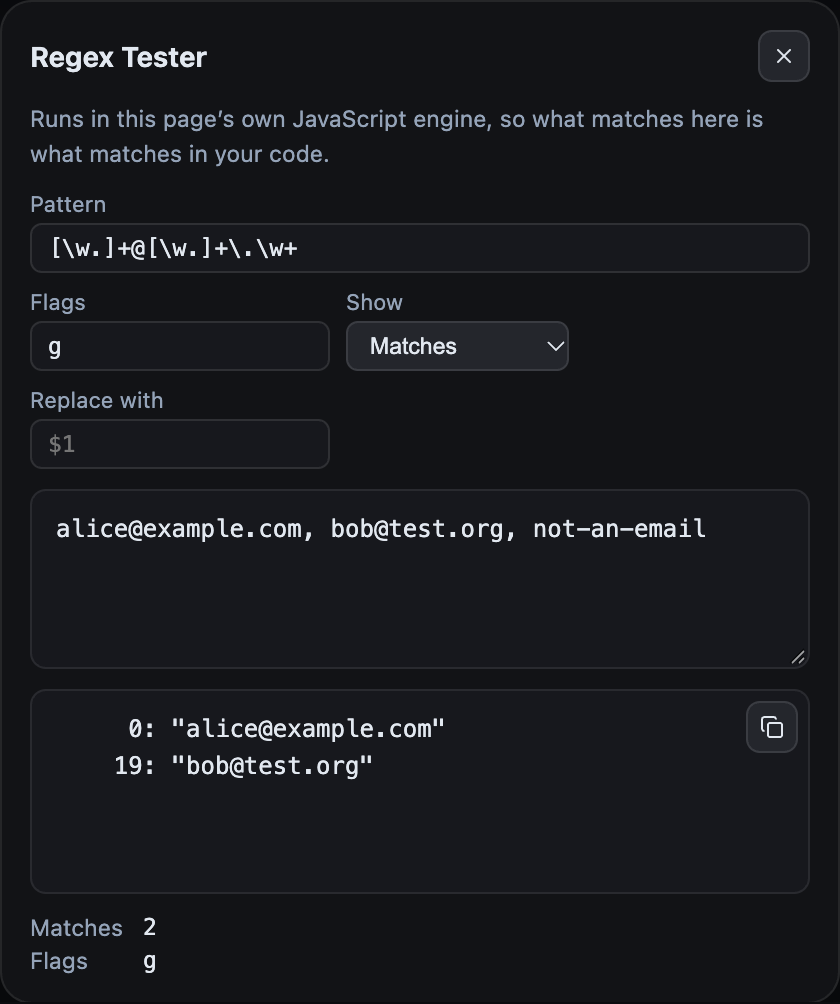Click the Regex Tester heading
Viewport: 840px width, 1004px height.
[118, 57]
